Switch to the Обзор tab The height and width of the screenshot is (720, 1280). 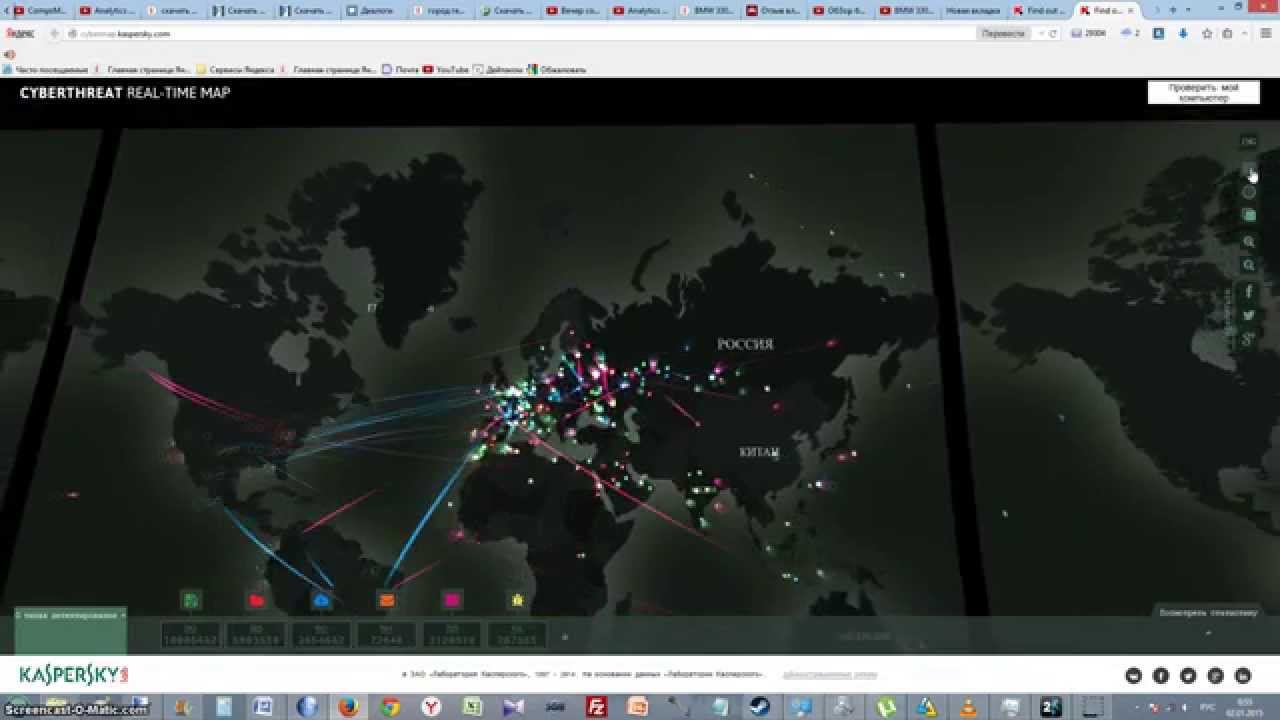point(842,10)
